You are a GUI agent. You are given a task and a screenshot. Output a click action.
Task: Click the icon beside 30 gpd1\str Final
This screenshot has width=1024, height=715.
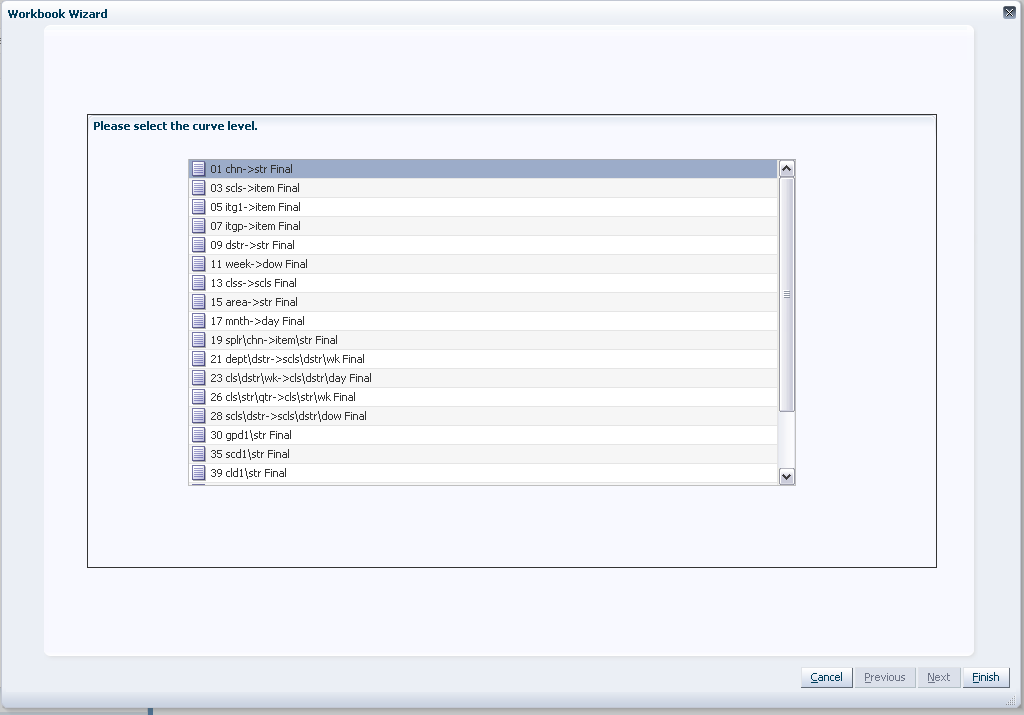click(199, 434)
